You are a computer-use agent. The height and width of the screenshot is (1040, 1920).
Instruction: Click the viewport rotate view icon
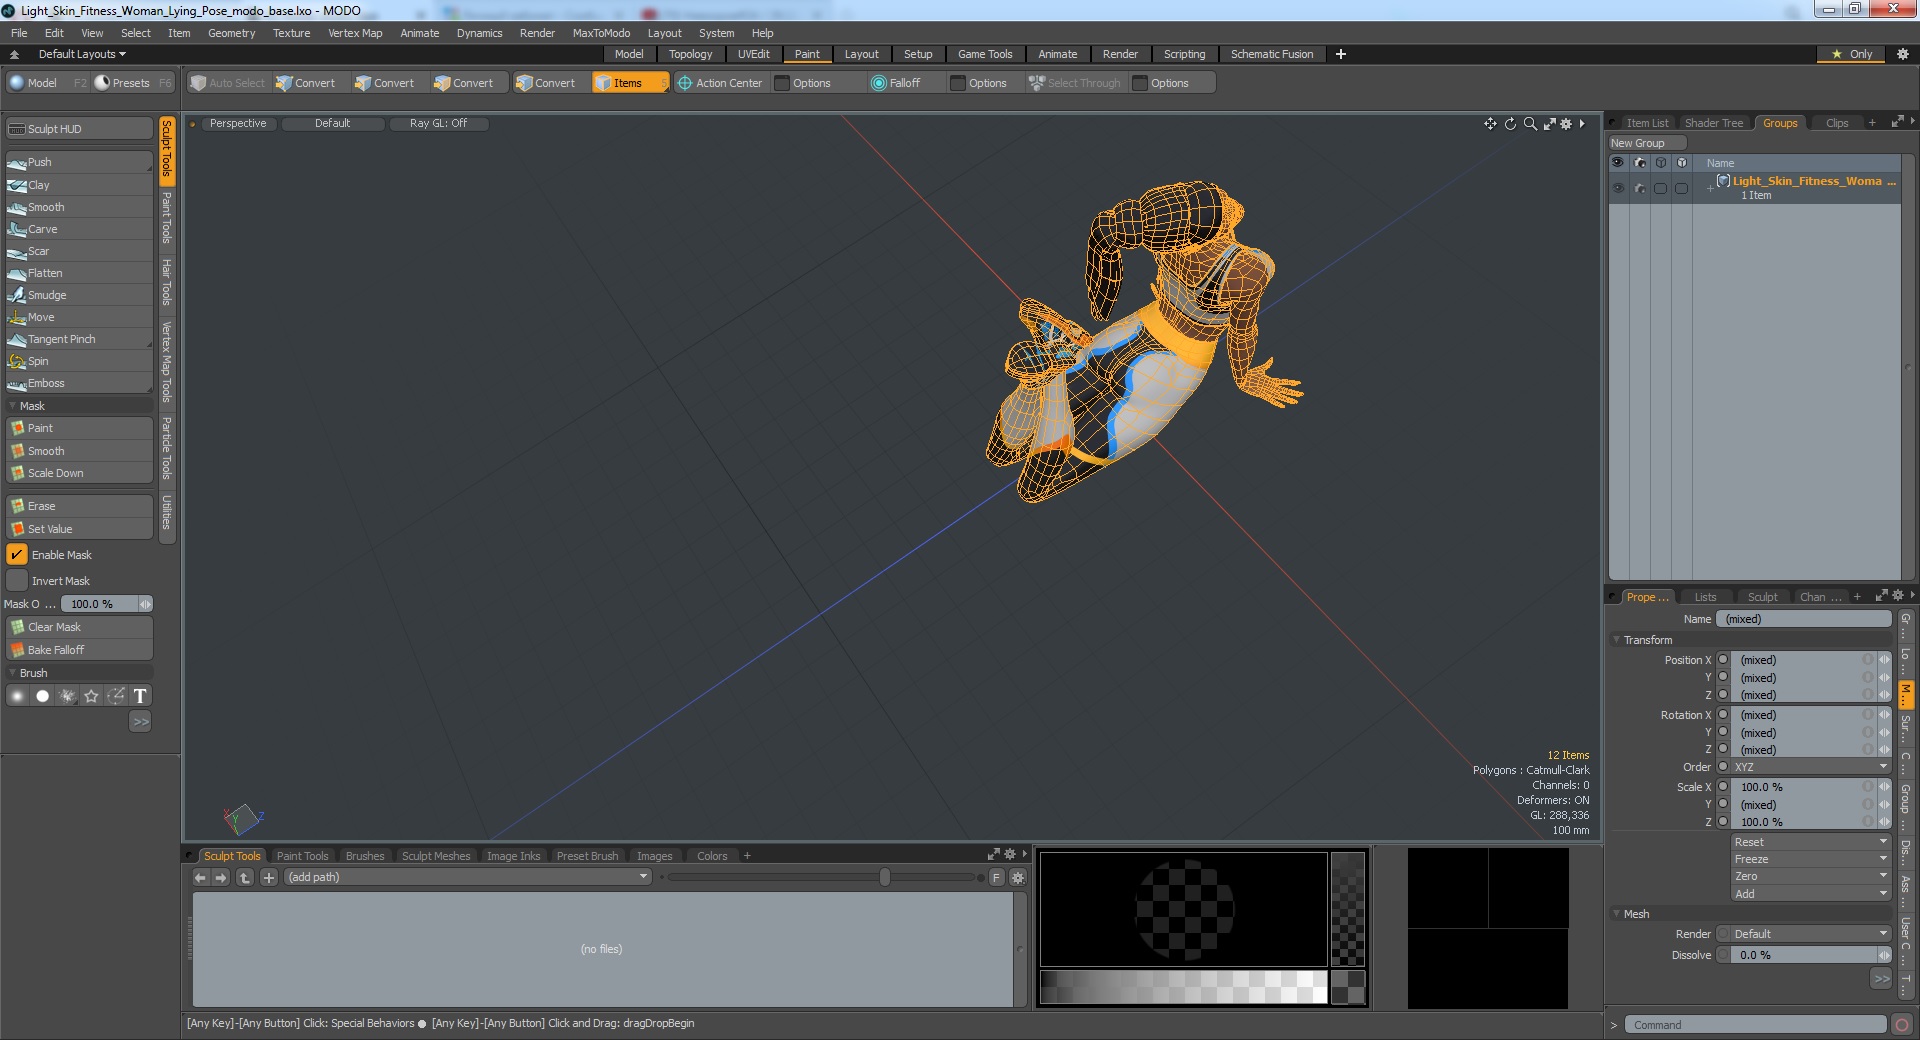(1510, 124)
